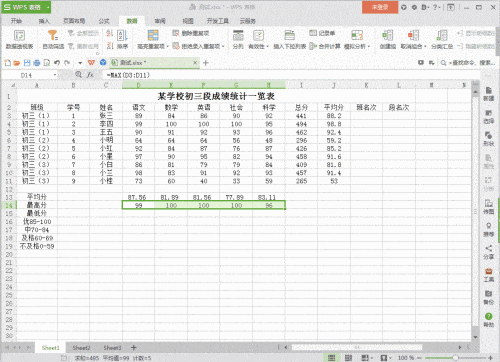
Task: Click the redo arrow icon
Action: pos(67,63)
